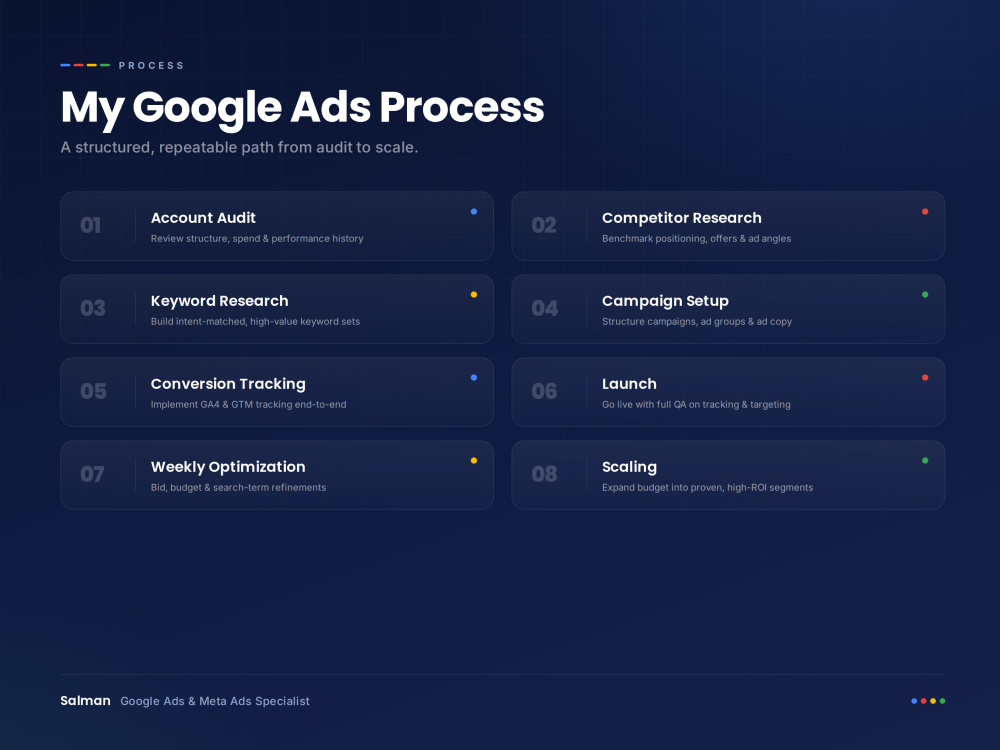1000x750 pixels.
Task: Select the Competitor Research card title
Action: 681,218
